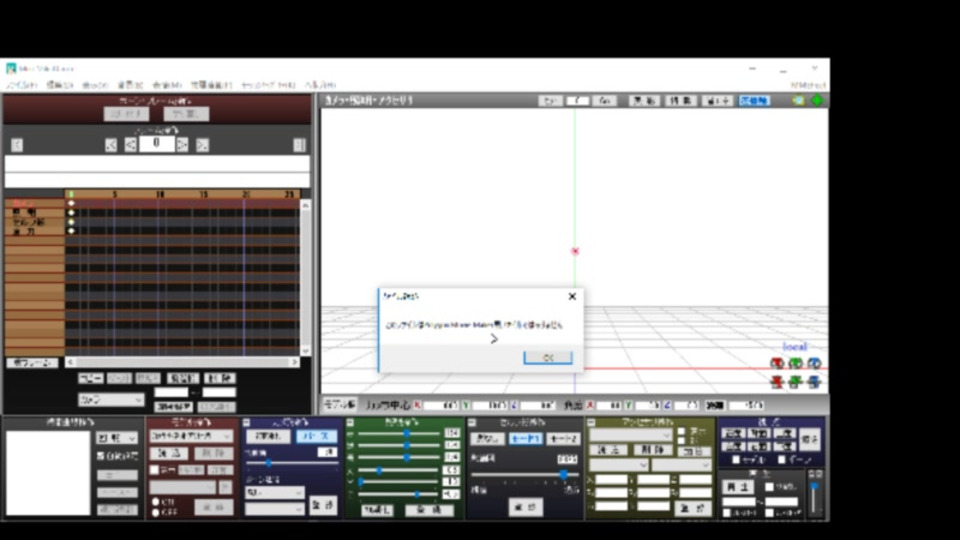Open the Background menu
960x540 pixels.
[130, 85]
